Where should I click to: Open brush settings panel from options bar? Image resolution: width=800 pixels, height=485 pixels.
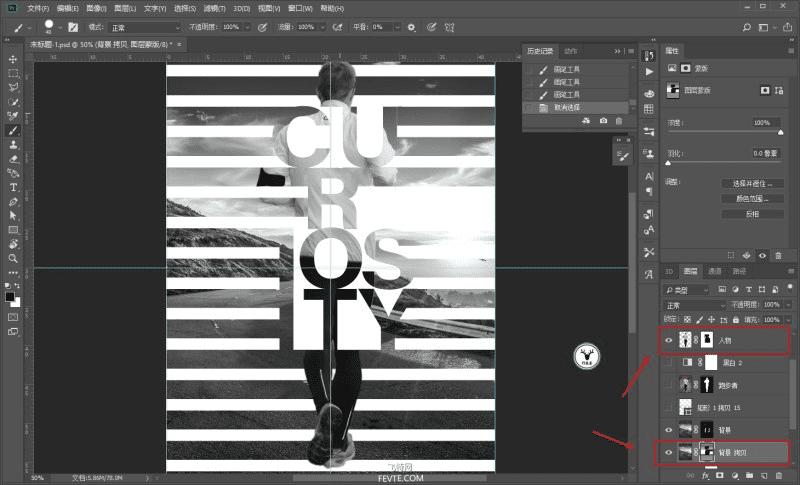tap(73, 28)
